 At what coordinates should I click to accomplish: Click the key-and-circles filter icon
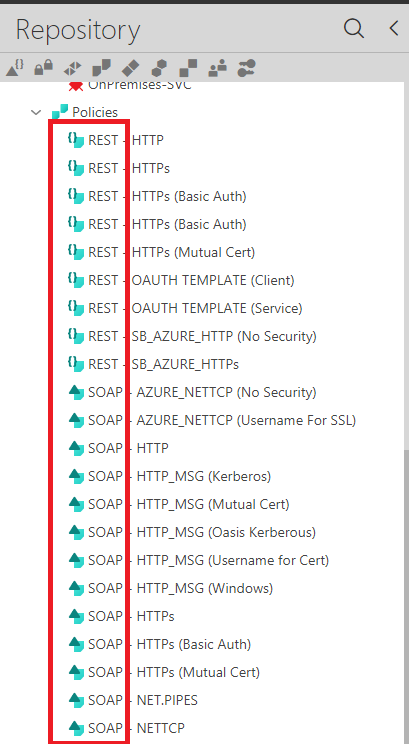point(246,68)
